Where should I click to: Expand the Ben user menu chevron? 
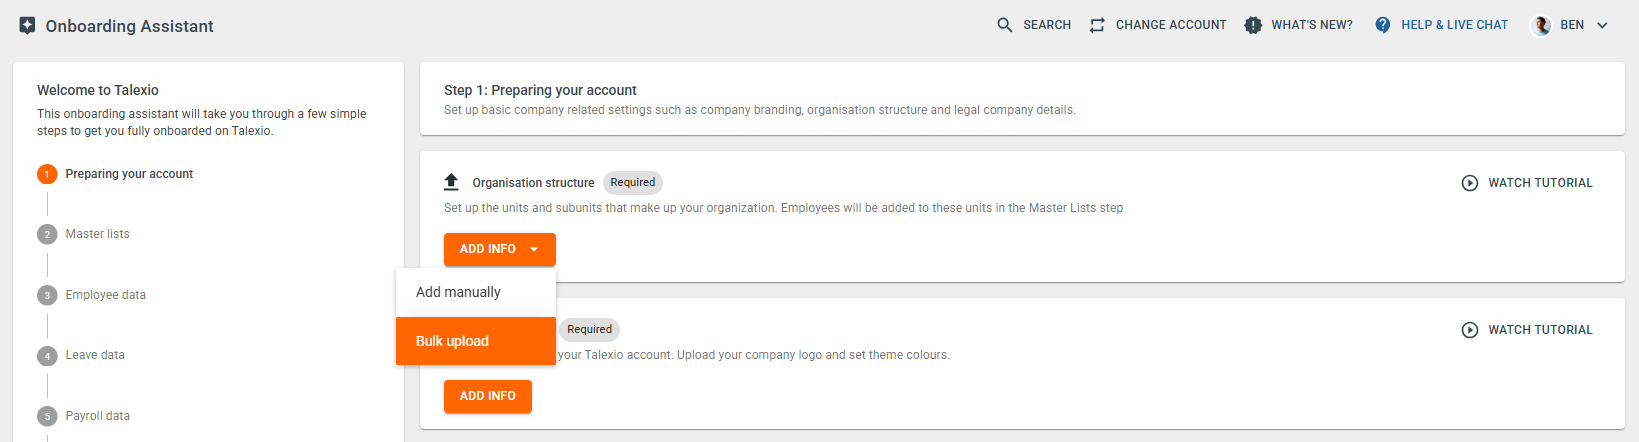1602,25
